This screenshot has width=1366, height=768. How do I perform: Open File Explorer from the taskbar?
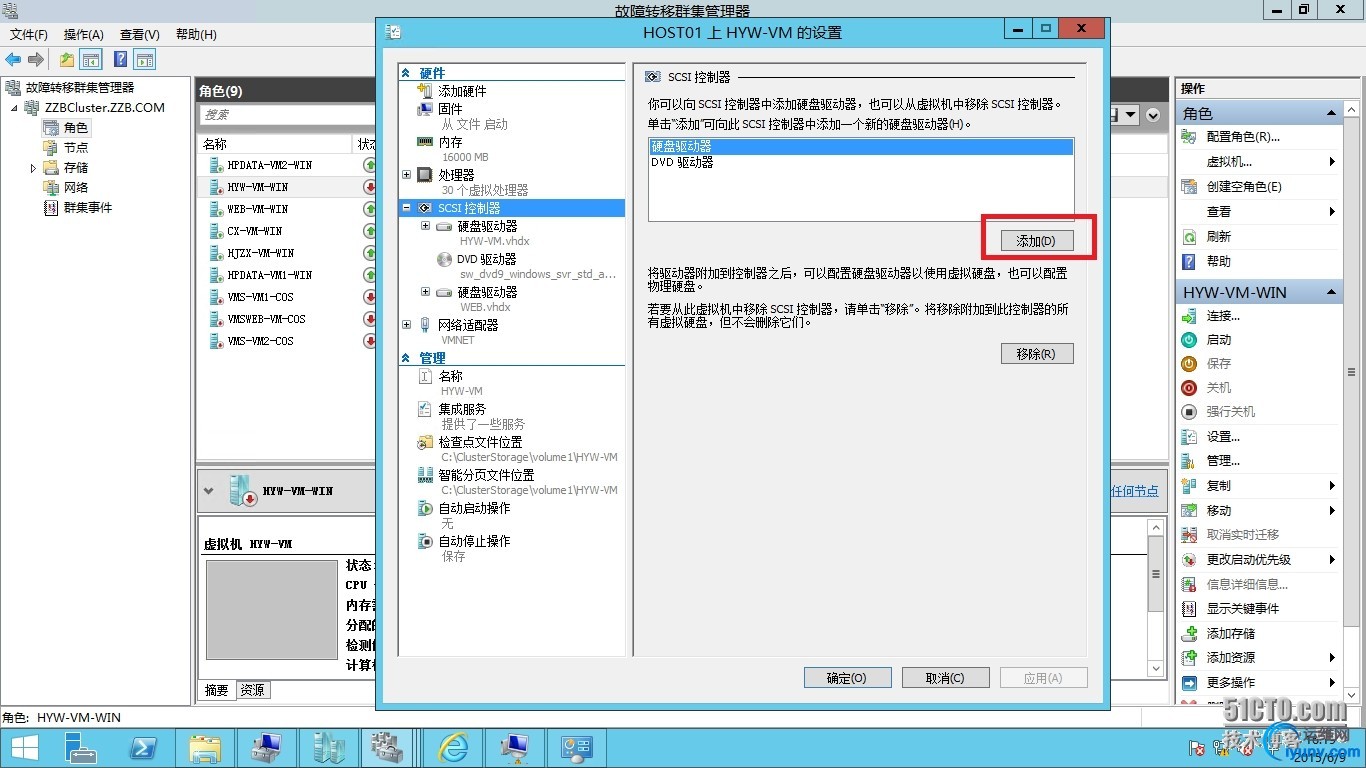(x=205, y=748)
